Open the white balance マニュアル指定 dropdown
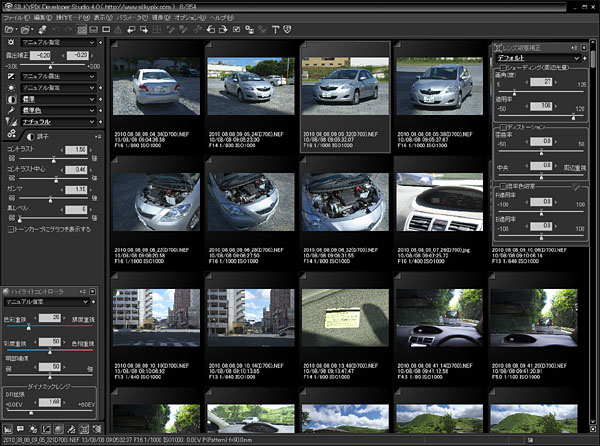This screenshot has width=600, height=446. [58, 88]
